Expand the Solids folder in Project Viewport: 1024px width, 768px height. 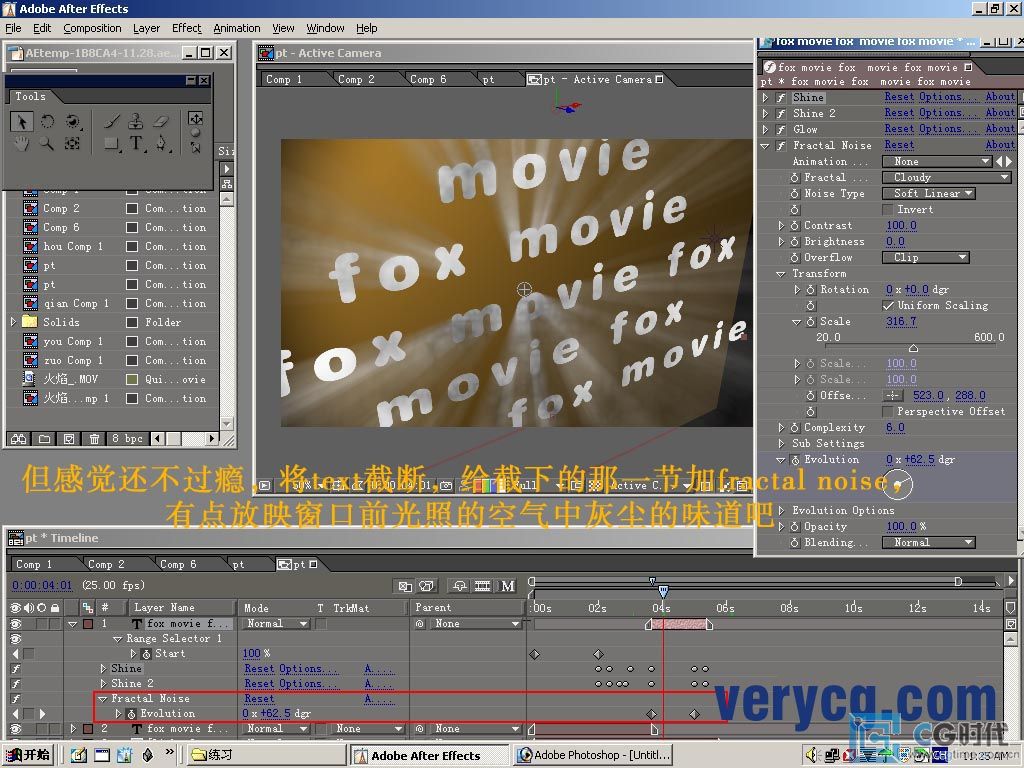click(x=13, y=322)
